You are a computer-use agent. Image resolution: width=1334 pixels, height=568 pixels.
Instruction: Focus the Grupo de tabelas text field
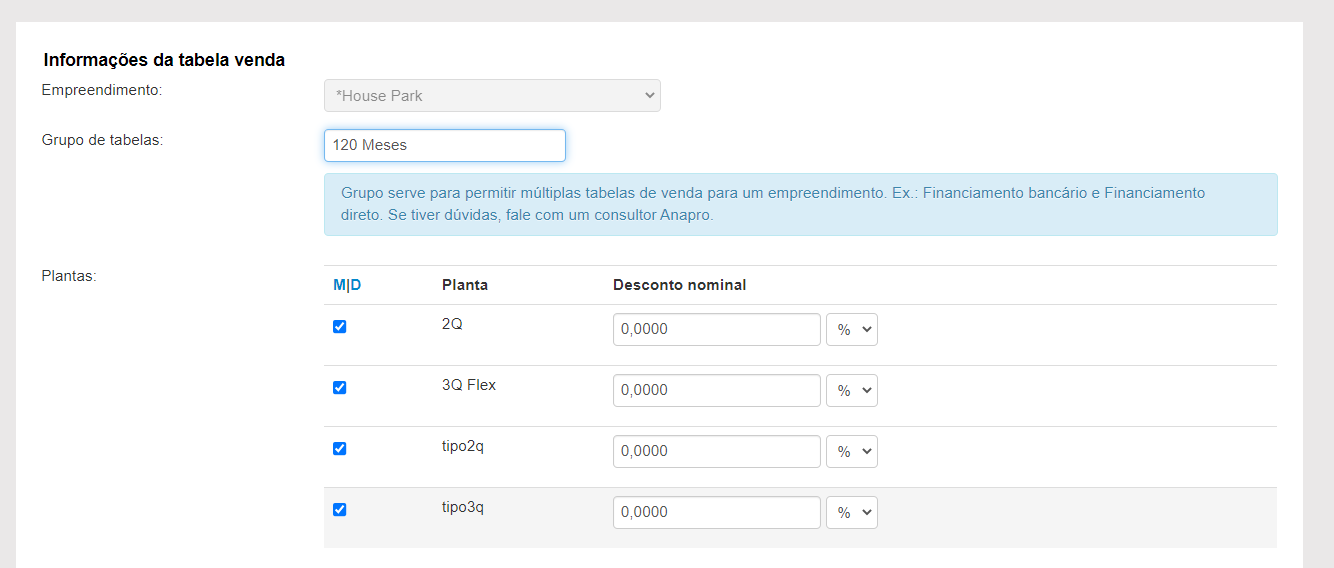445,145
